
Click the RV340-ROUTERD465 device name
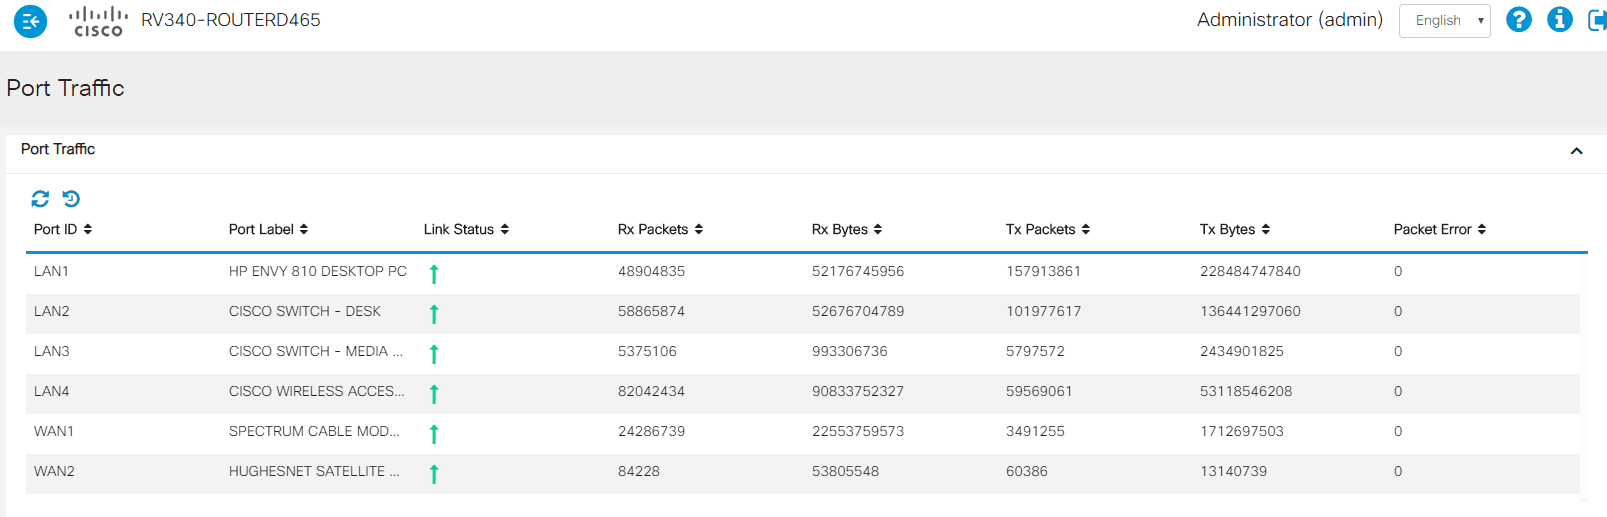point(231,20)
